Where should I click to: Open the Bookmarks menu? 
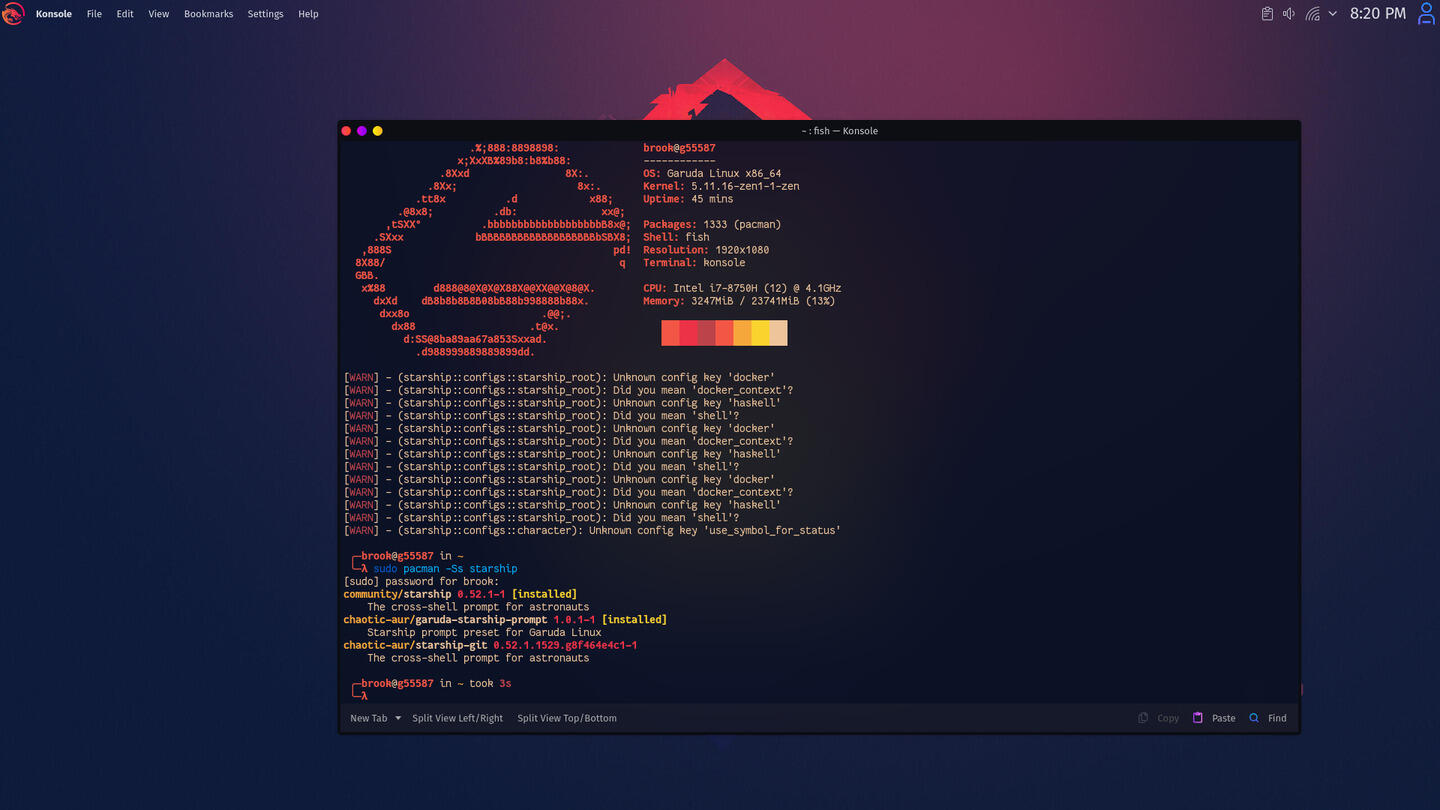tap(208, 14)
